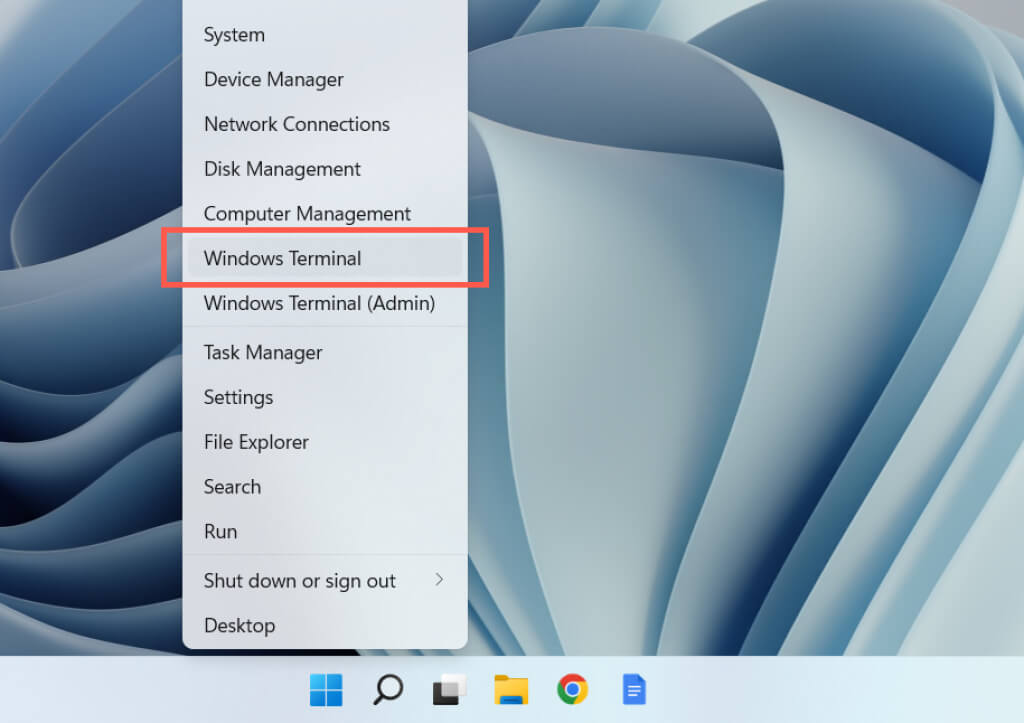Screen dimensions: 1024x723
Task: Choose Desktop at the menu bottom
Action: (325, 626)
